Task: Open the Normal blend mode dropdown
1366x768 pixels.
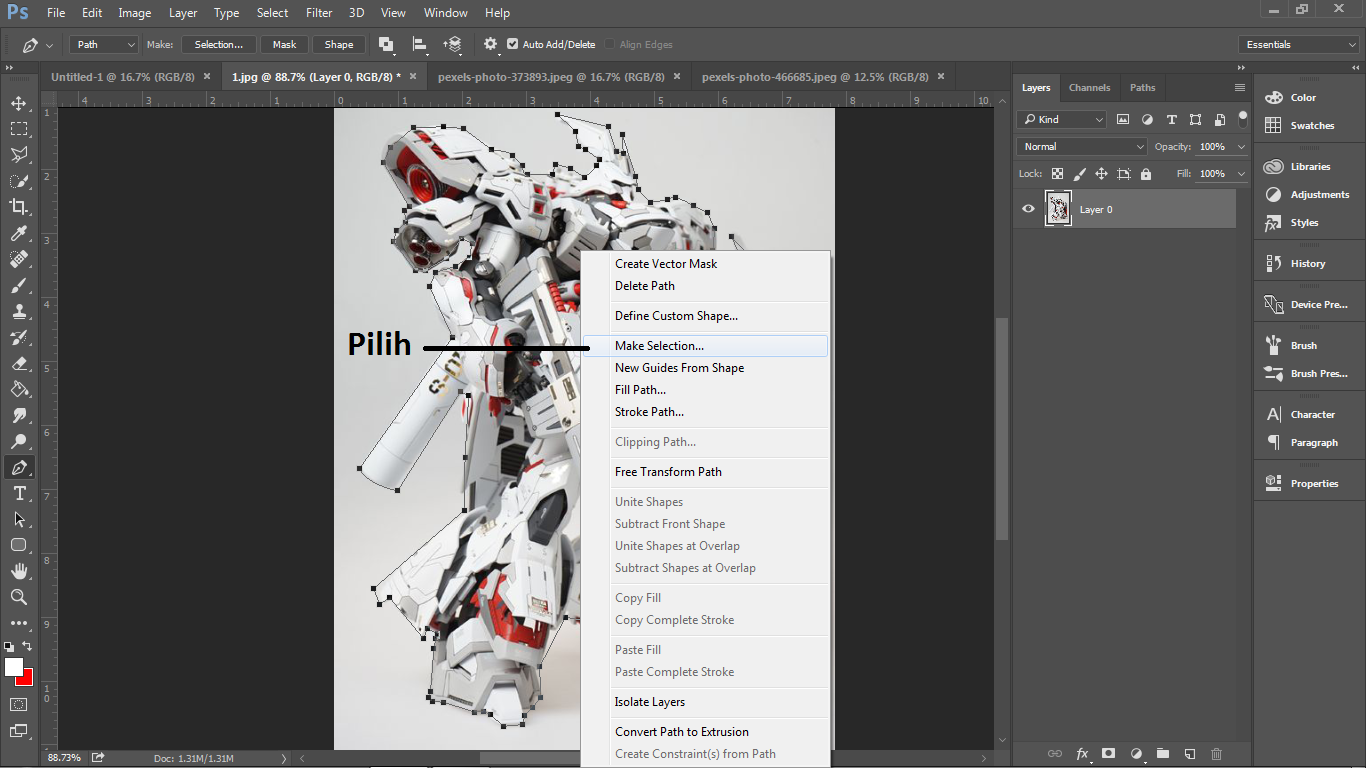Action: point(1082,146)
